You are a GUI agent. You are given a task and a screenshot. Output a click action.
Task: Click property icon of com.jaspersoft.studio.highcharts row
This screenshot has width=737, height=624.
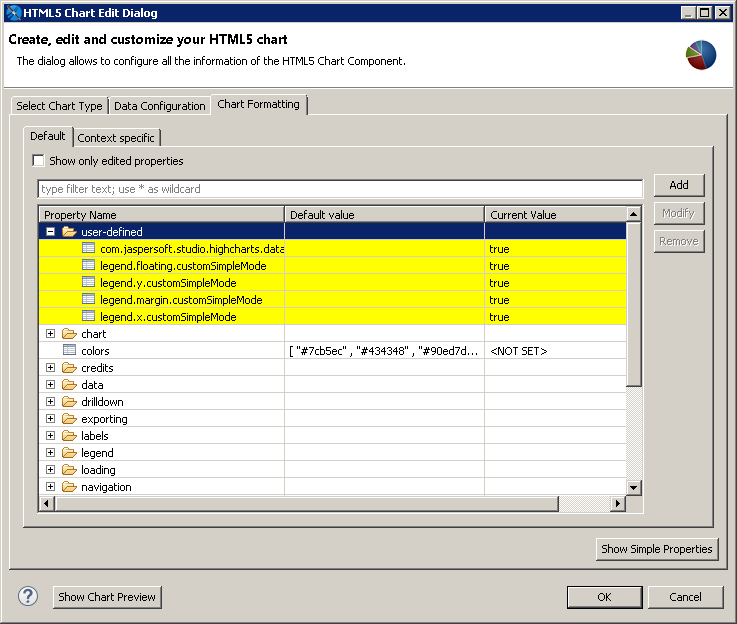[x=88, y=248]
